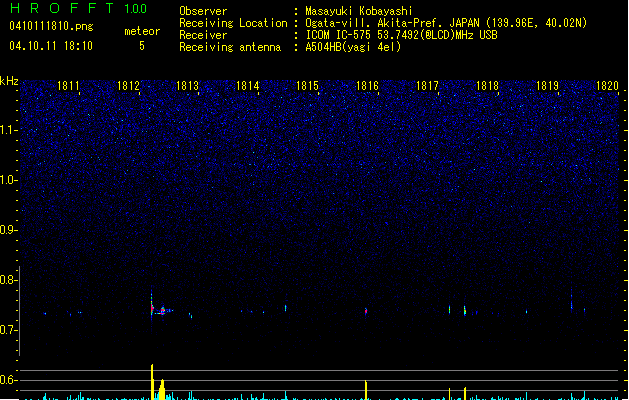Click the red meteor echo at 1816
The width and height of the screenshot is (629, 400).
(x=366, y=311)
